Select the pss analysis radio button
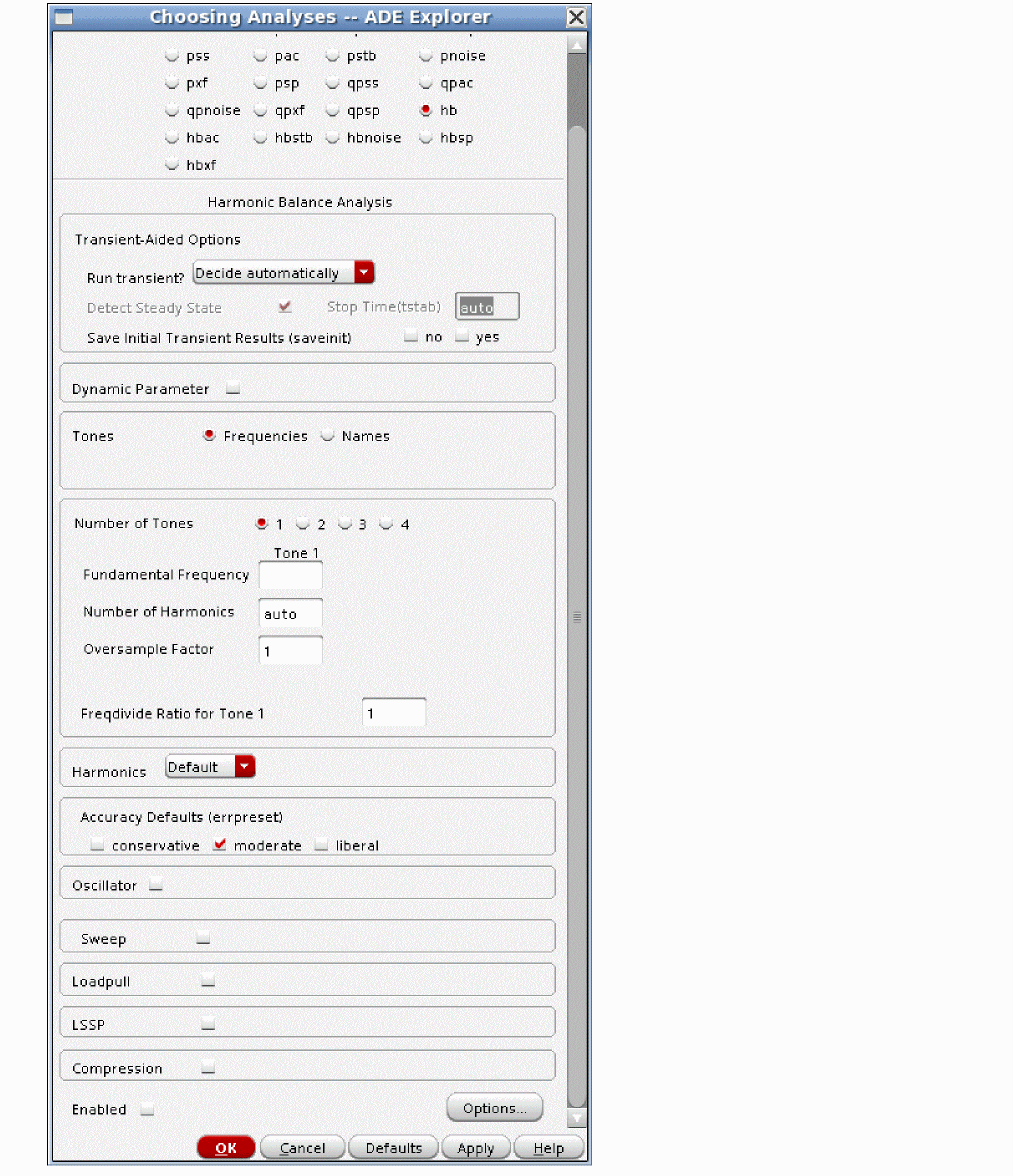 (x=172, y=56)
